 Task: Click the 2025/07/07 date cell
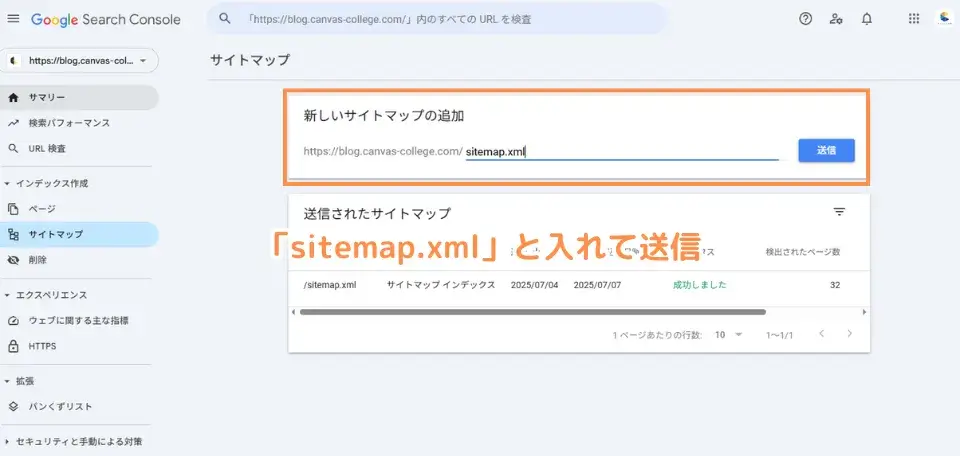pyautogui.click(x=598, y=285)
